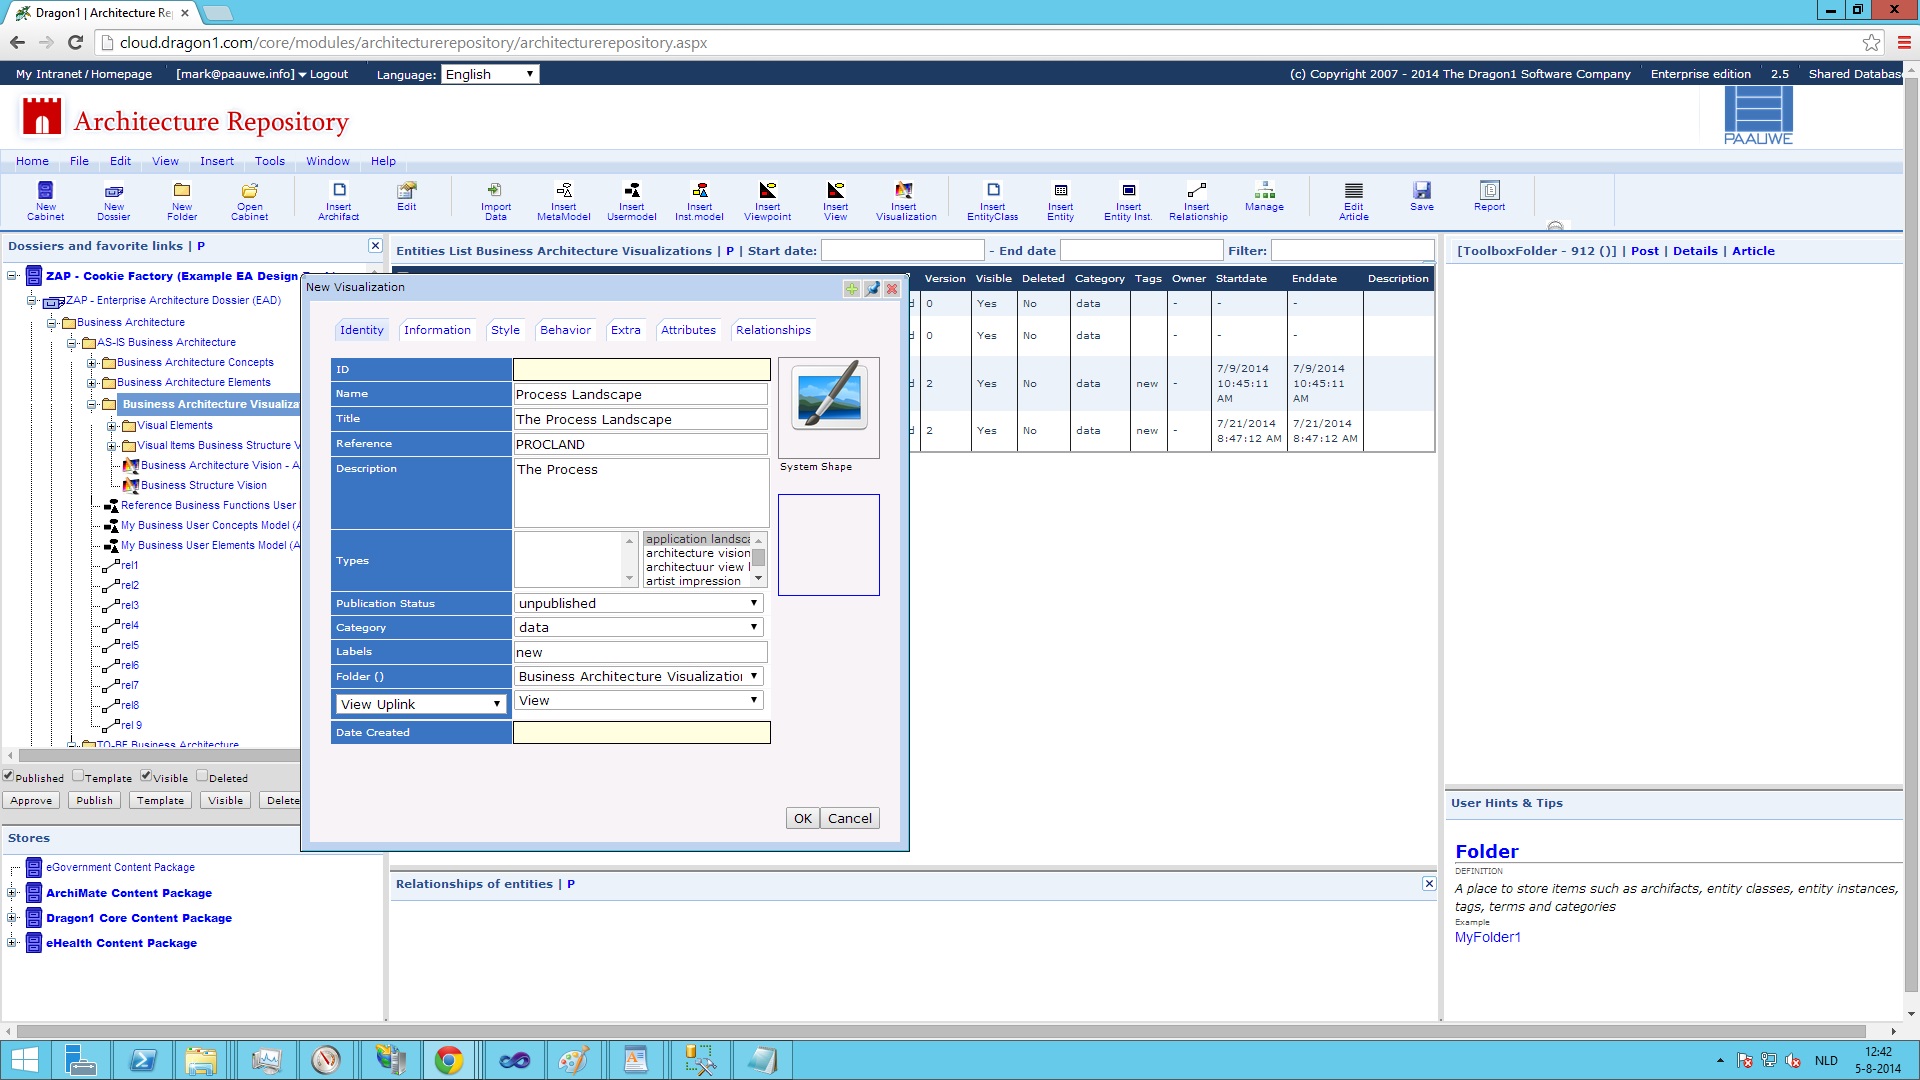Click the System Shape paintbrush image
The width and height of the screenshot is (1920, 1080).
pos(829,395)
